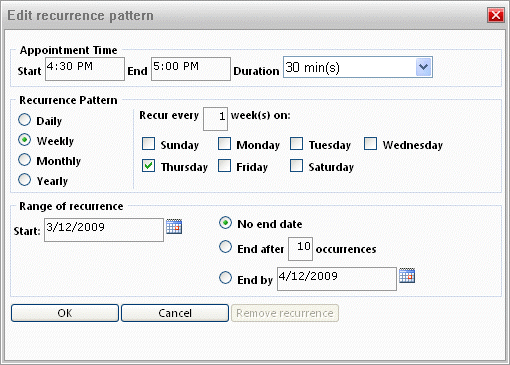Tick the Friday checkbox
The height and width of the screenshot is (365, 510).
(x=224, y=165)
